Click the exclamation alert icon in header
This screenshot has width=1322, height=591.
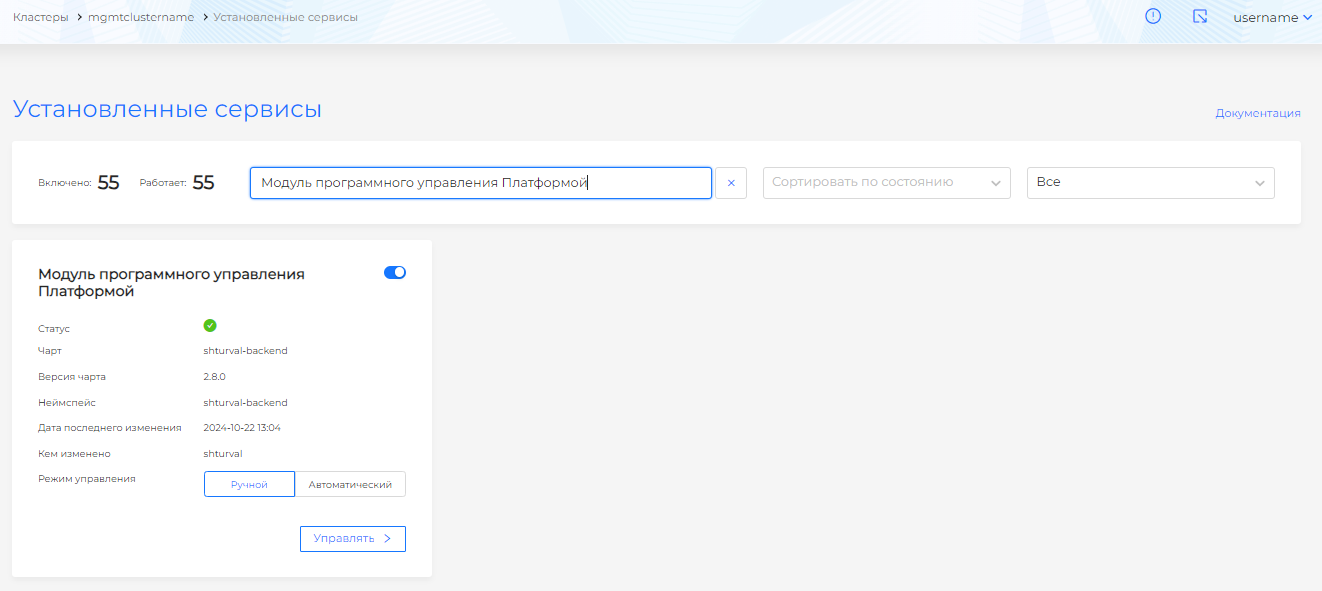click(1153, 16)
